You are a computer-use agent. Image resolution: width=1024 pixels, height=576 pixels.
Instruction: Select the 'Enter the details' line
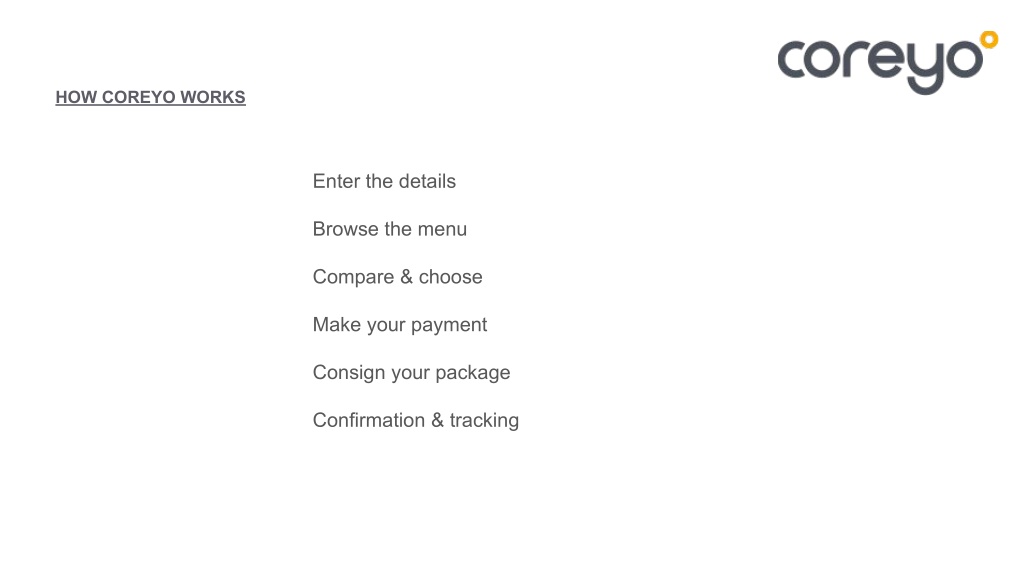click(384, 181)
